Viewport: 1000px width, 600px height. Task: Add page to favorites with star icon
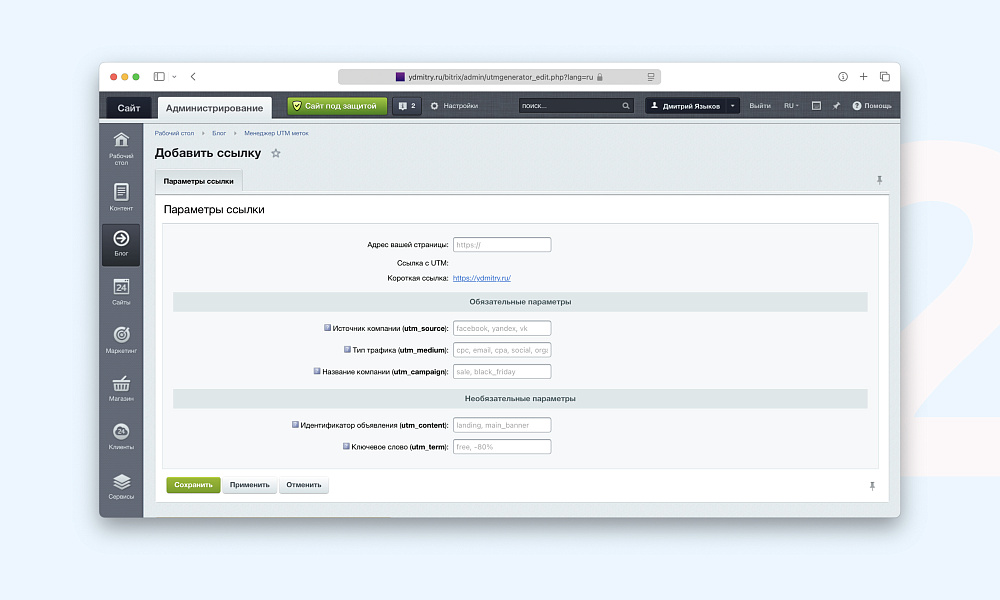click(x=276, y=153)
